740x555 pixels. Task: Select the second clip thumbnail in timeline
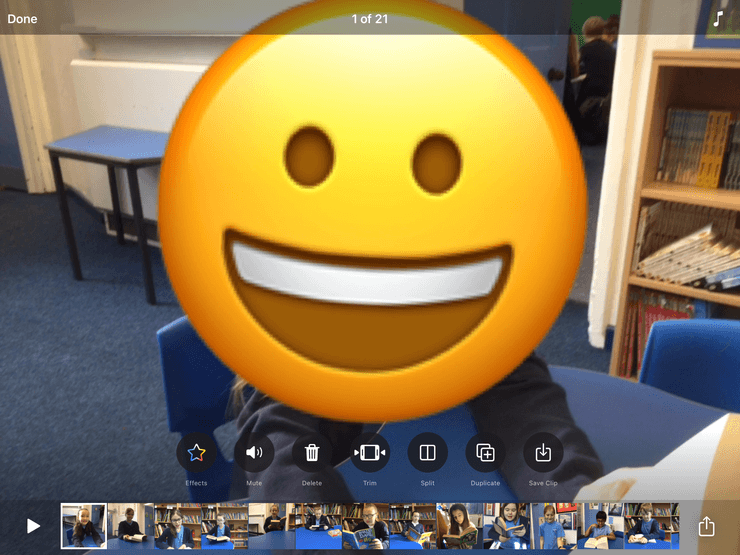point(131,526)
